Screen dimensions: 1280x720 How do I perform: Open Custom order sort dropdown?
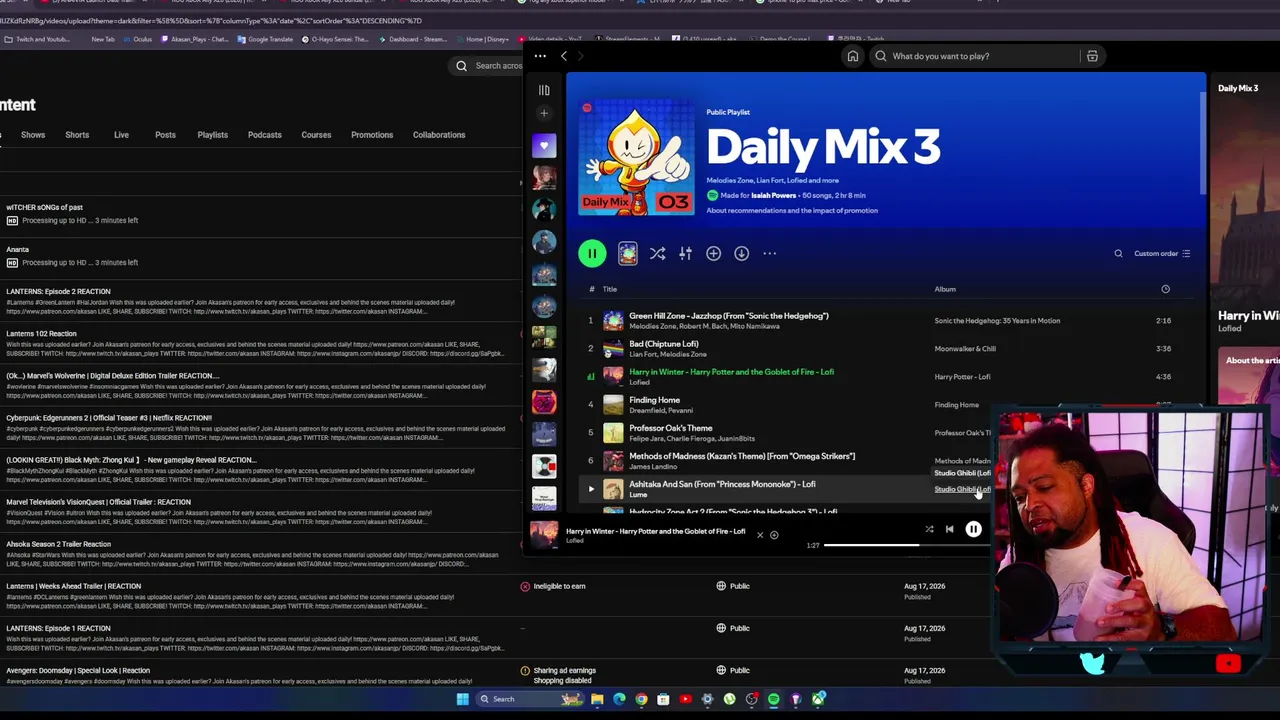1162,254
